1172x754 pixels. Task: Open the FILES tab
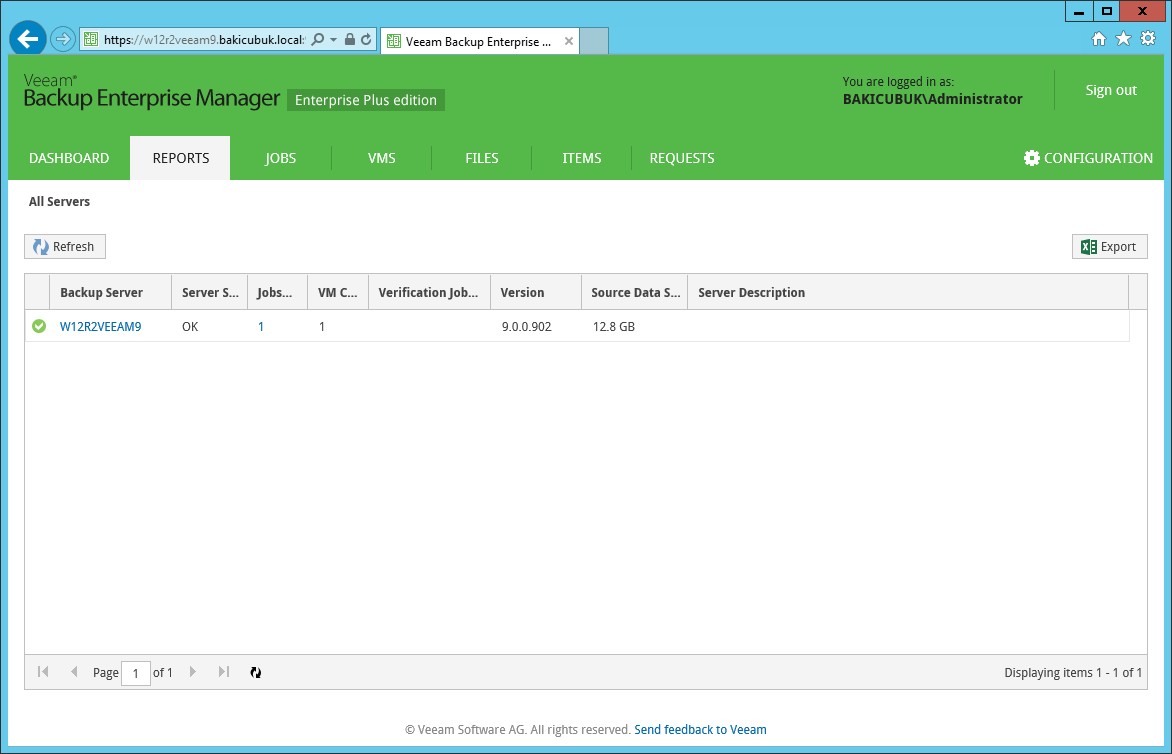[x=481, y=158]
